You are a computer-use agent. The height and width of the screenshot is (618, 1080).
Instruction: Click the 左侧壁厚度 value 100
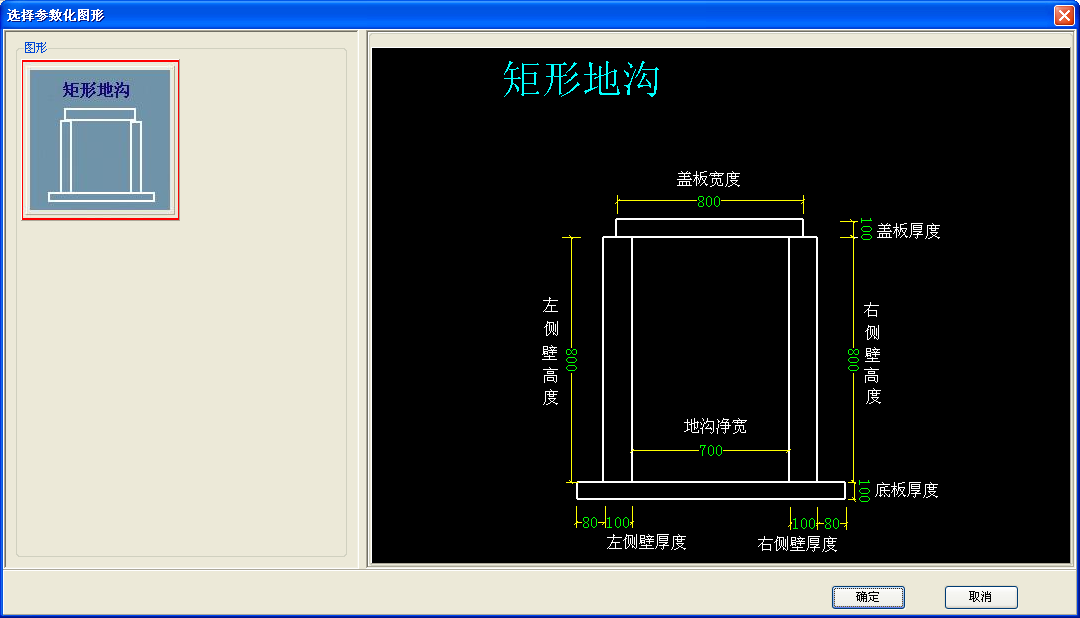click(619, 523)
